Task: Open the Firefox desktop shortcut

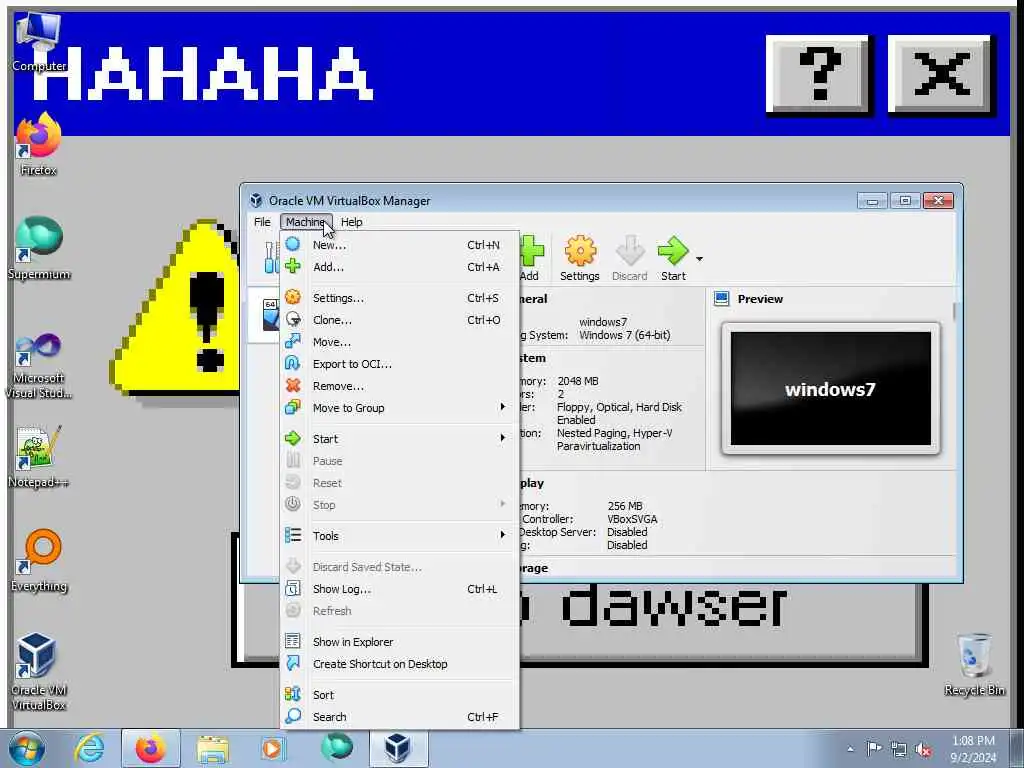Action: point(39,144)
